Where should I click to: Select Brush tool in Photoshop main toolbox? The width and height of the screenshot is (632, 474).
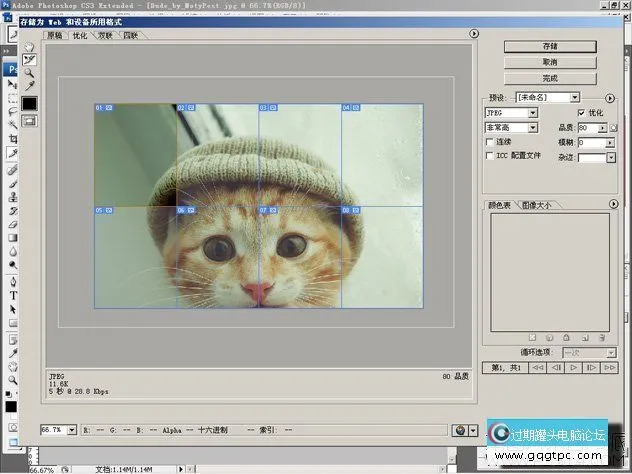tap(13, 184)
